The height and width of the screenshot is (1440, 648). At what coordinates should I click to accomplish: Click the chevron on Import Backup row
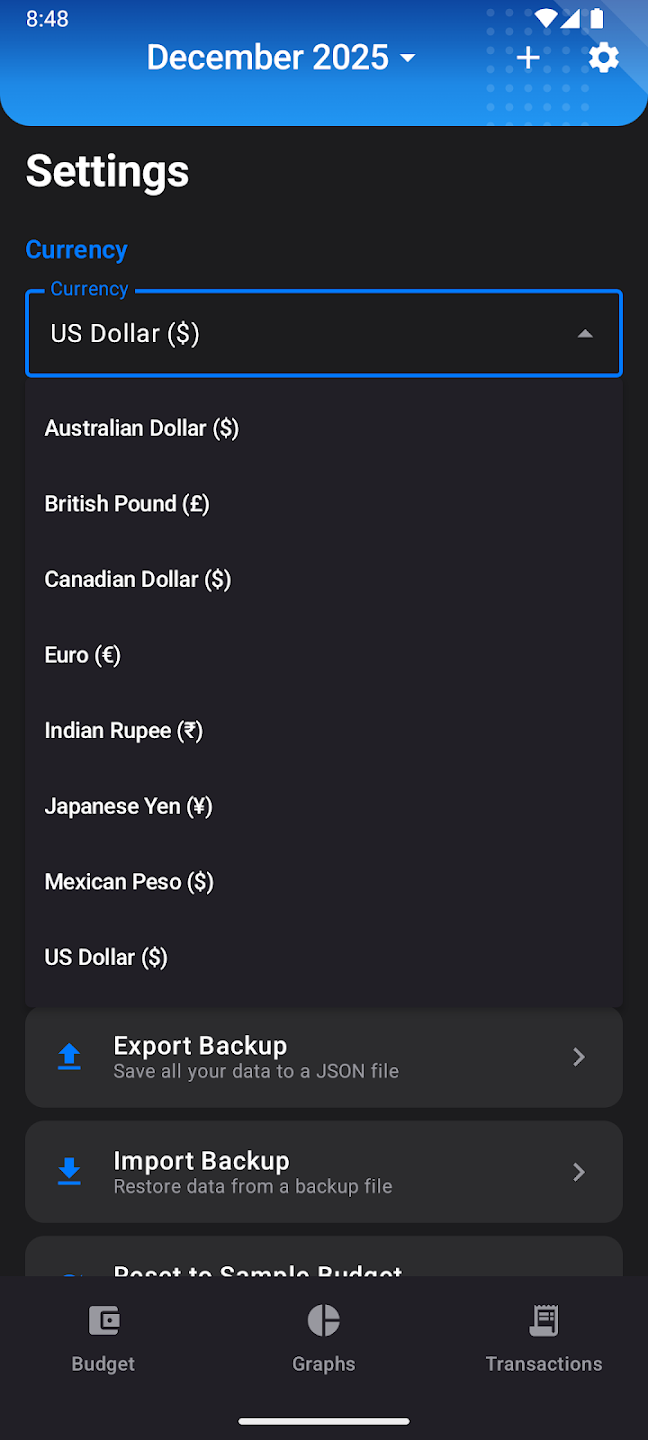(x=578, y=1171)
